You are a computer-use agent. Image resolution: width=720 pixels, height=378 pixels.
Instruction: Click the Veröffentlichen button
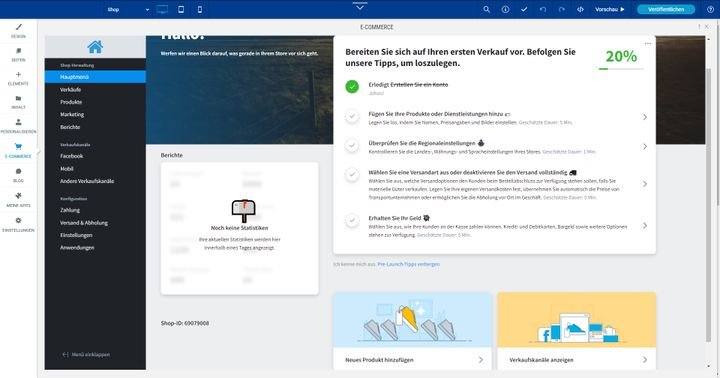pos(666,9)
